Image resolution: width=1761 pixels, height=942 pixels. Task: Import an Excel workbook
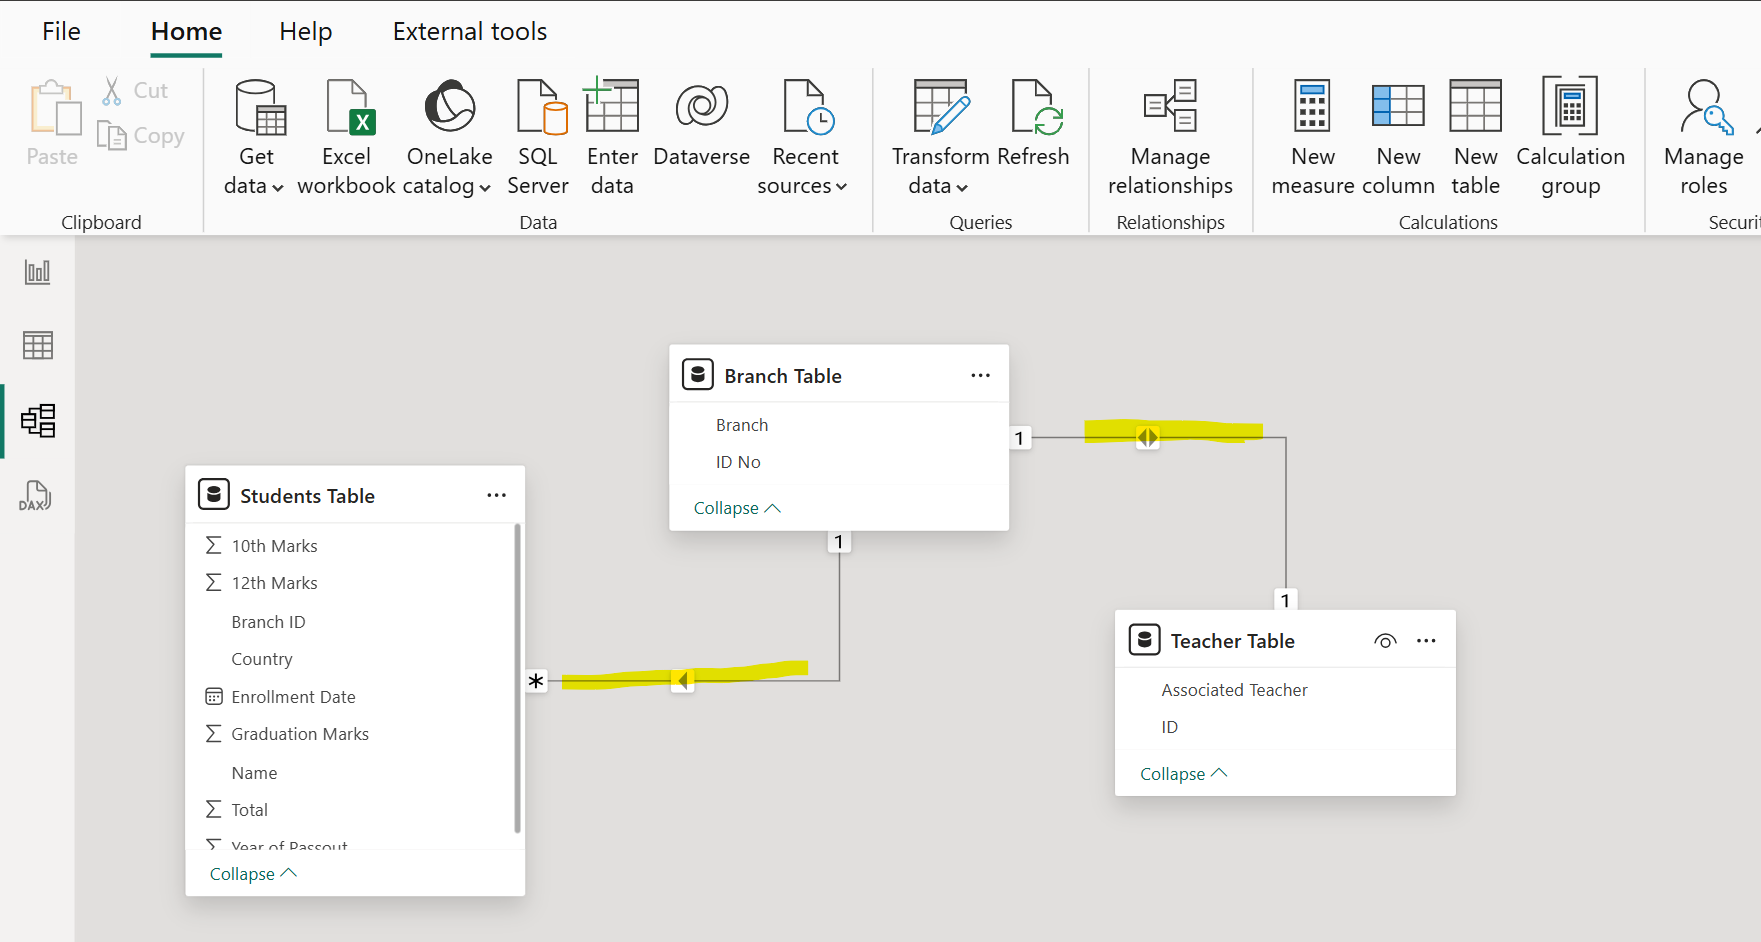tap(347, 135)
